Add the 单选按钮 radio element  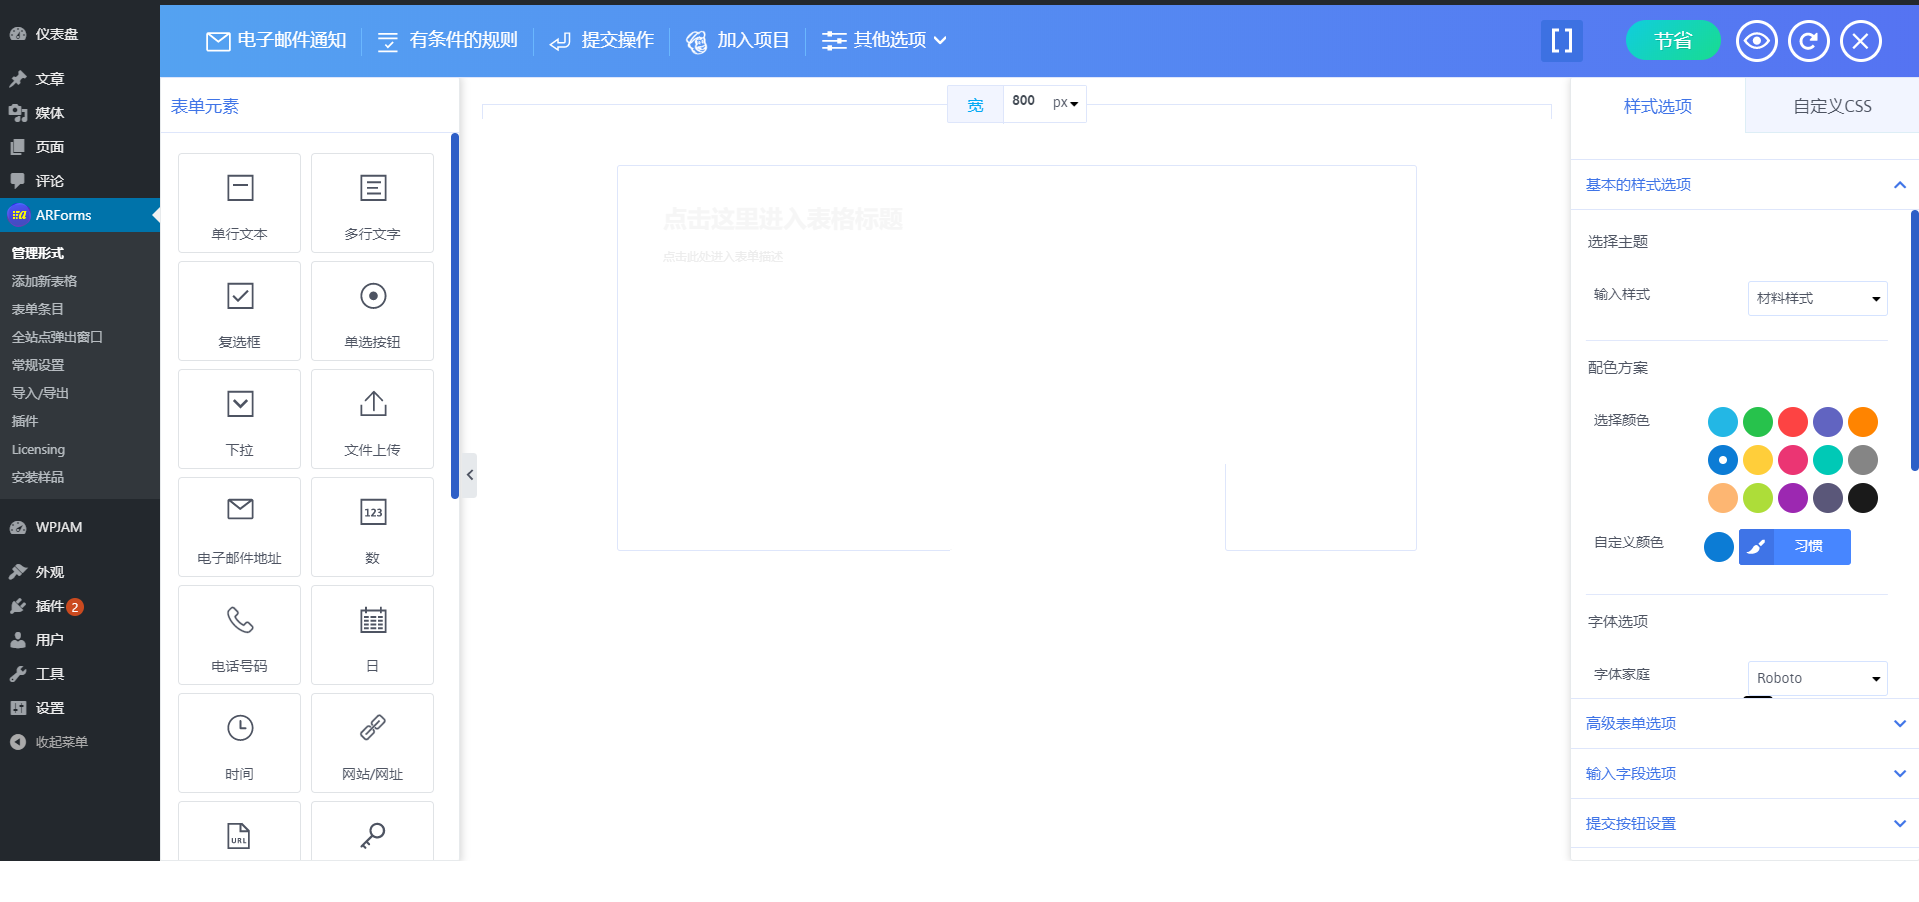tap(372, 311)
